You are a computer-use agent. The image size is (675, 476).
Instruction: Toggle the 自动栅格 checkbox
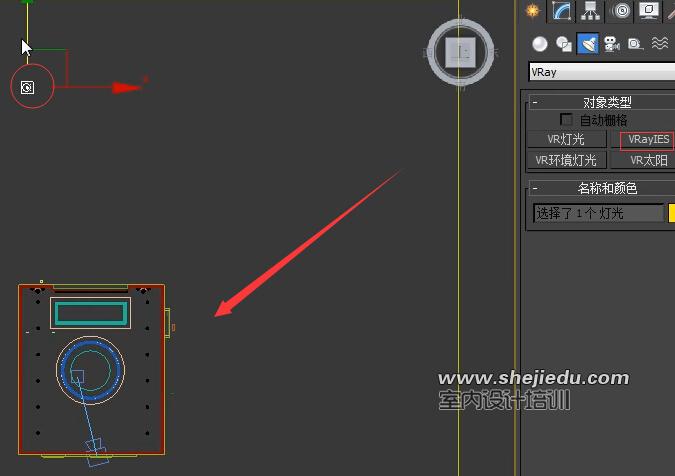click(567, 120)
